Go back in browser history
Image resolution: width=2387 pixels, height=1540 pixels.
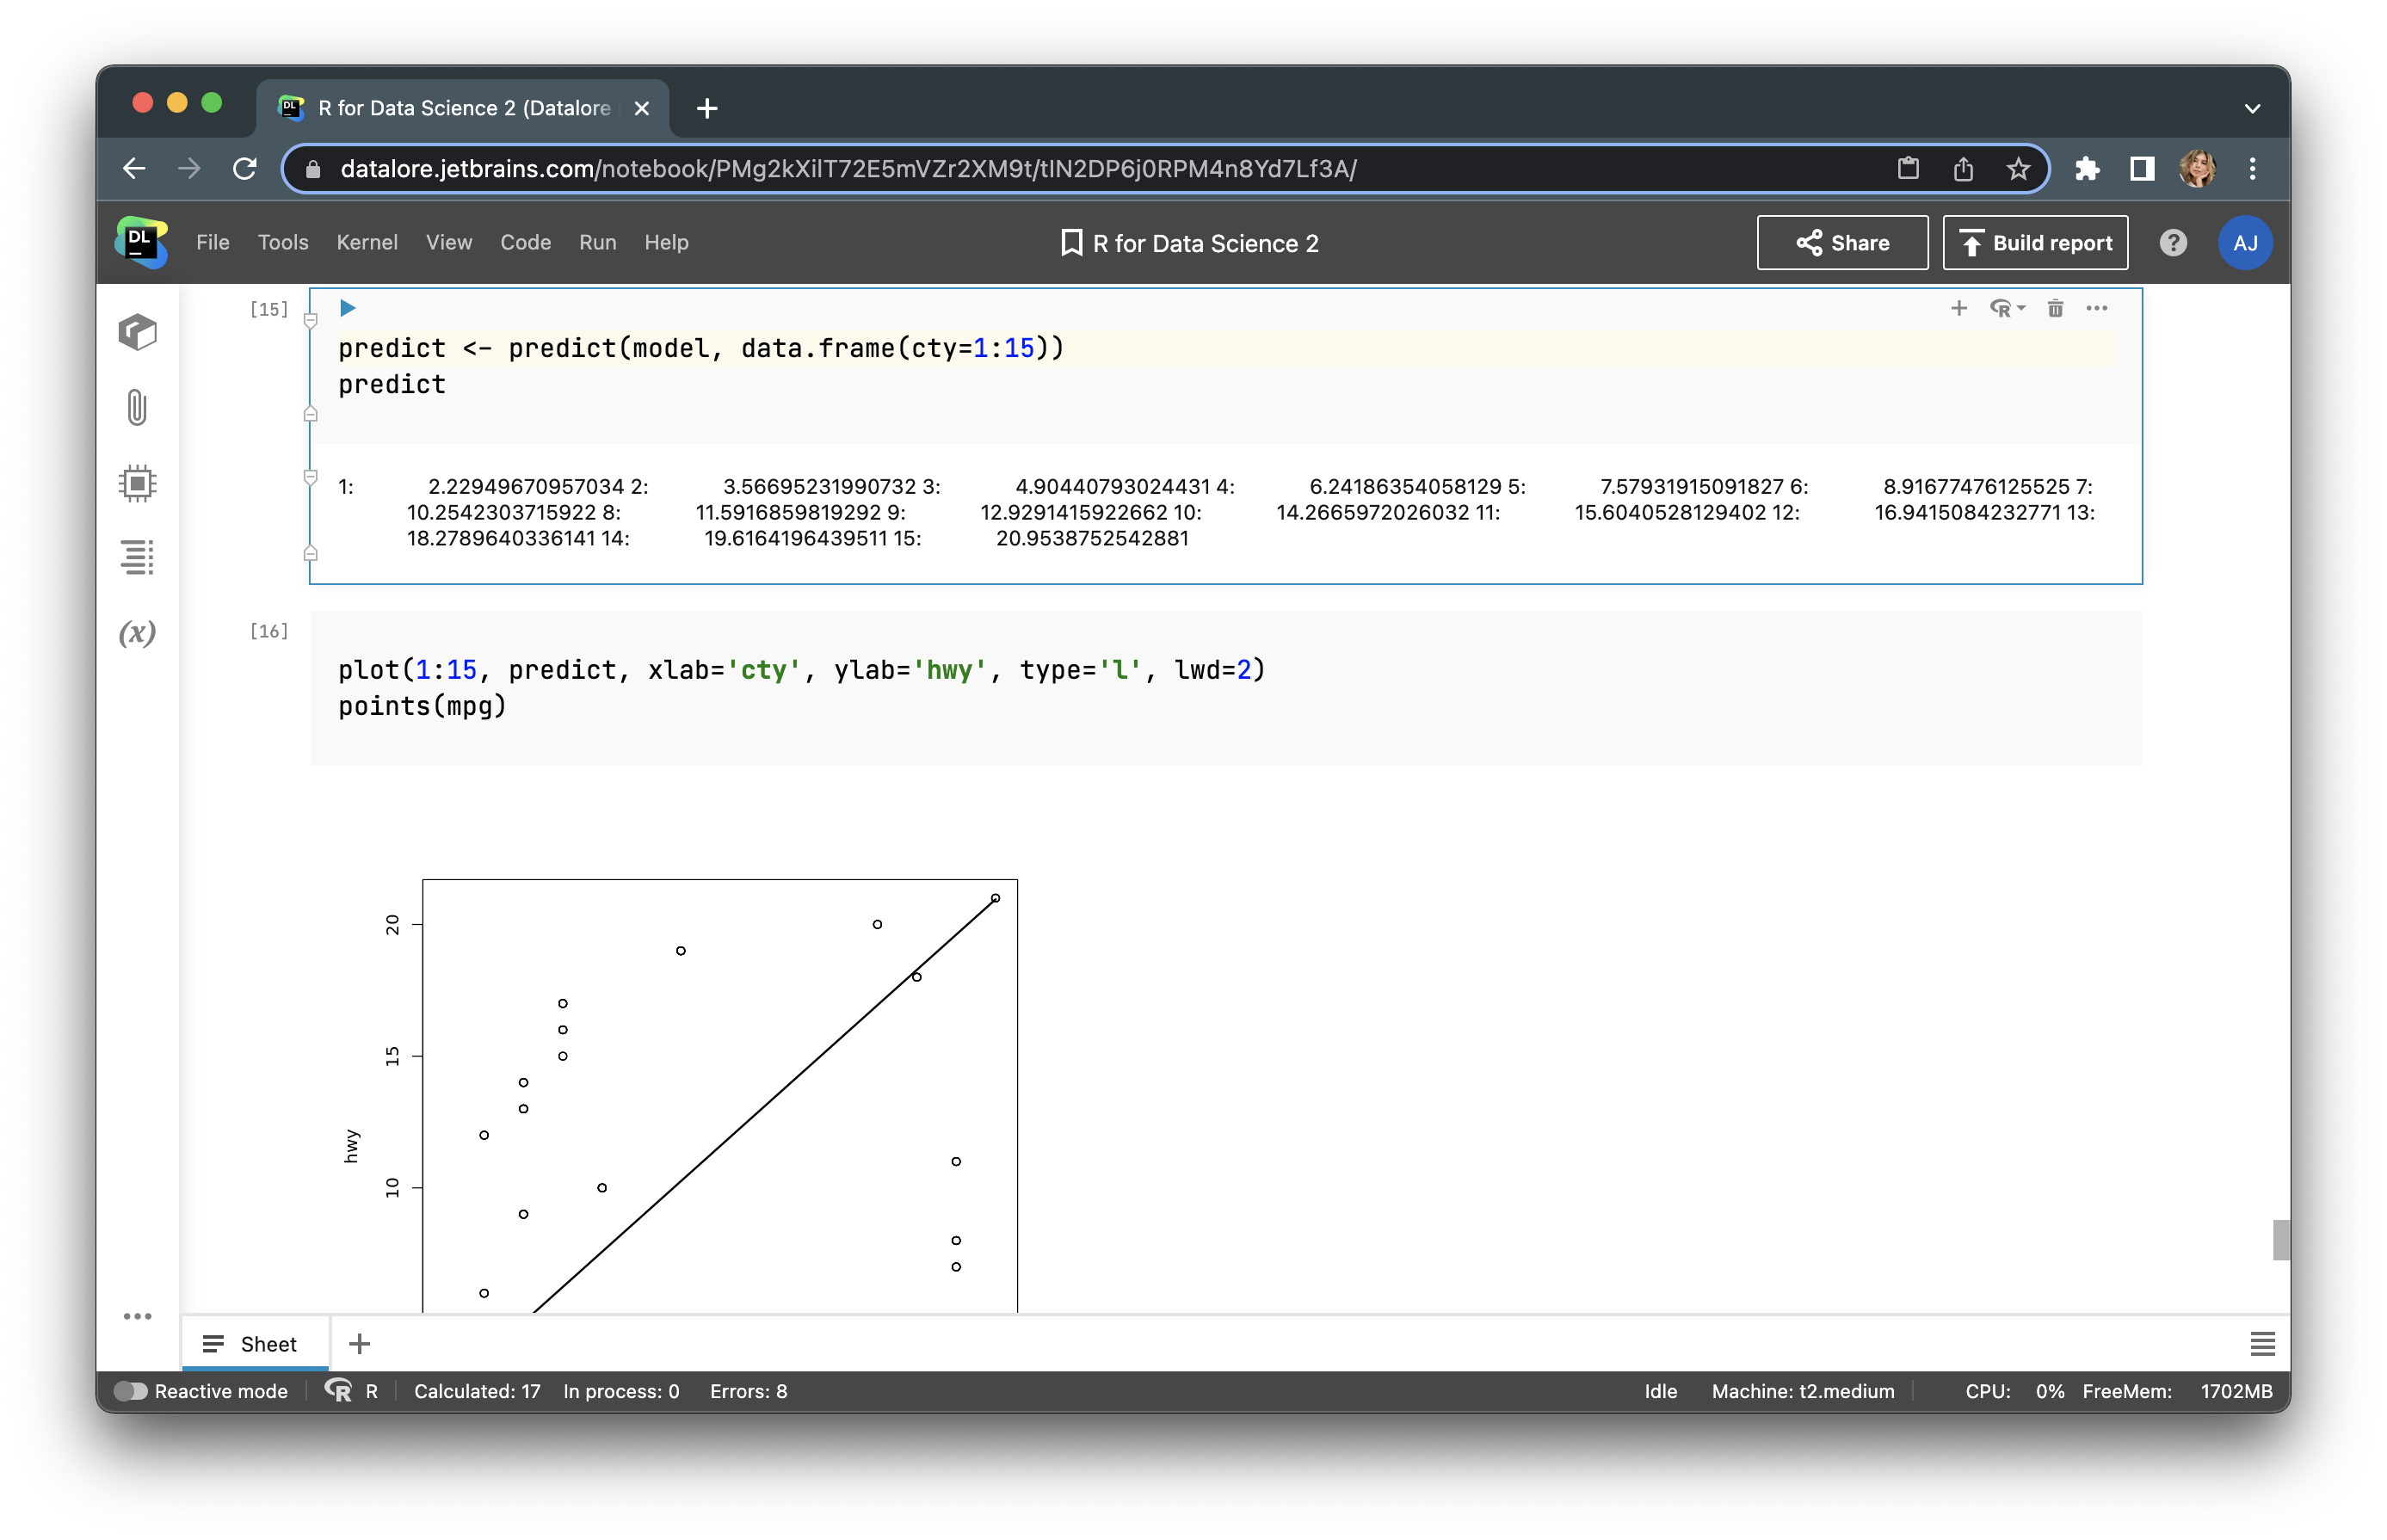tap(134, 168)
